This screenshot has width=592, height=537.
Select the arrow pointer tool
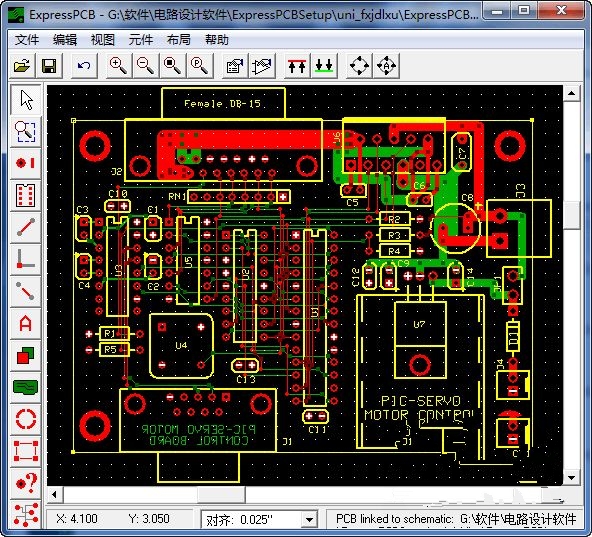tap(25, 100)
